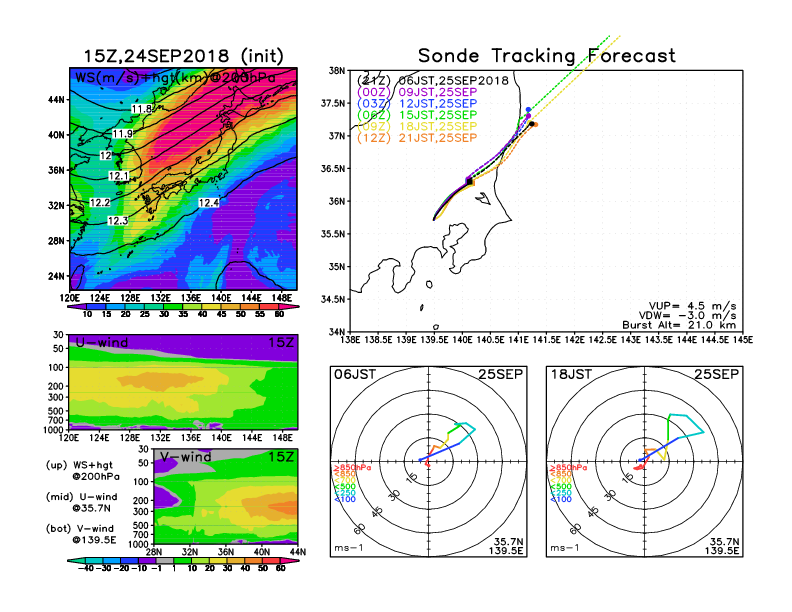Click the 'U-wind' panel label
The height and width of the screenshot is (612, 792).
pyautogui.click(x=102, y=342)
